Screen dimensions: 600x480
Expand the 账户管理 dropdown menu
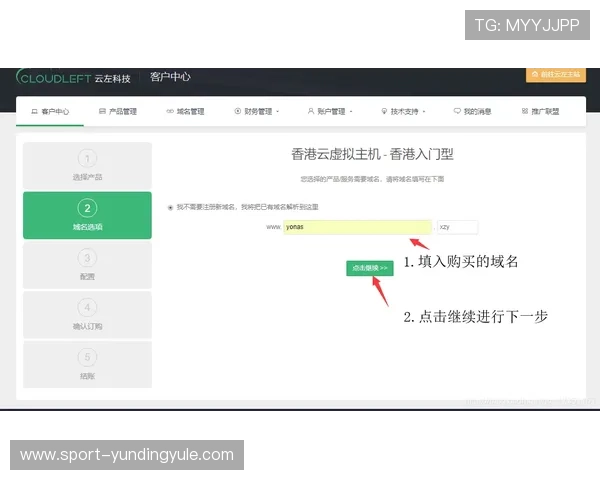(x=330, y=111)
